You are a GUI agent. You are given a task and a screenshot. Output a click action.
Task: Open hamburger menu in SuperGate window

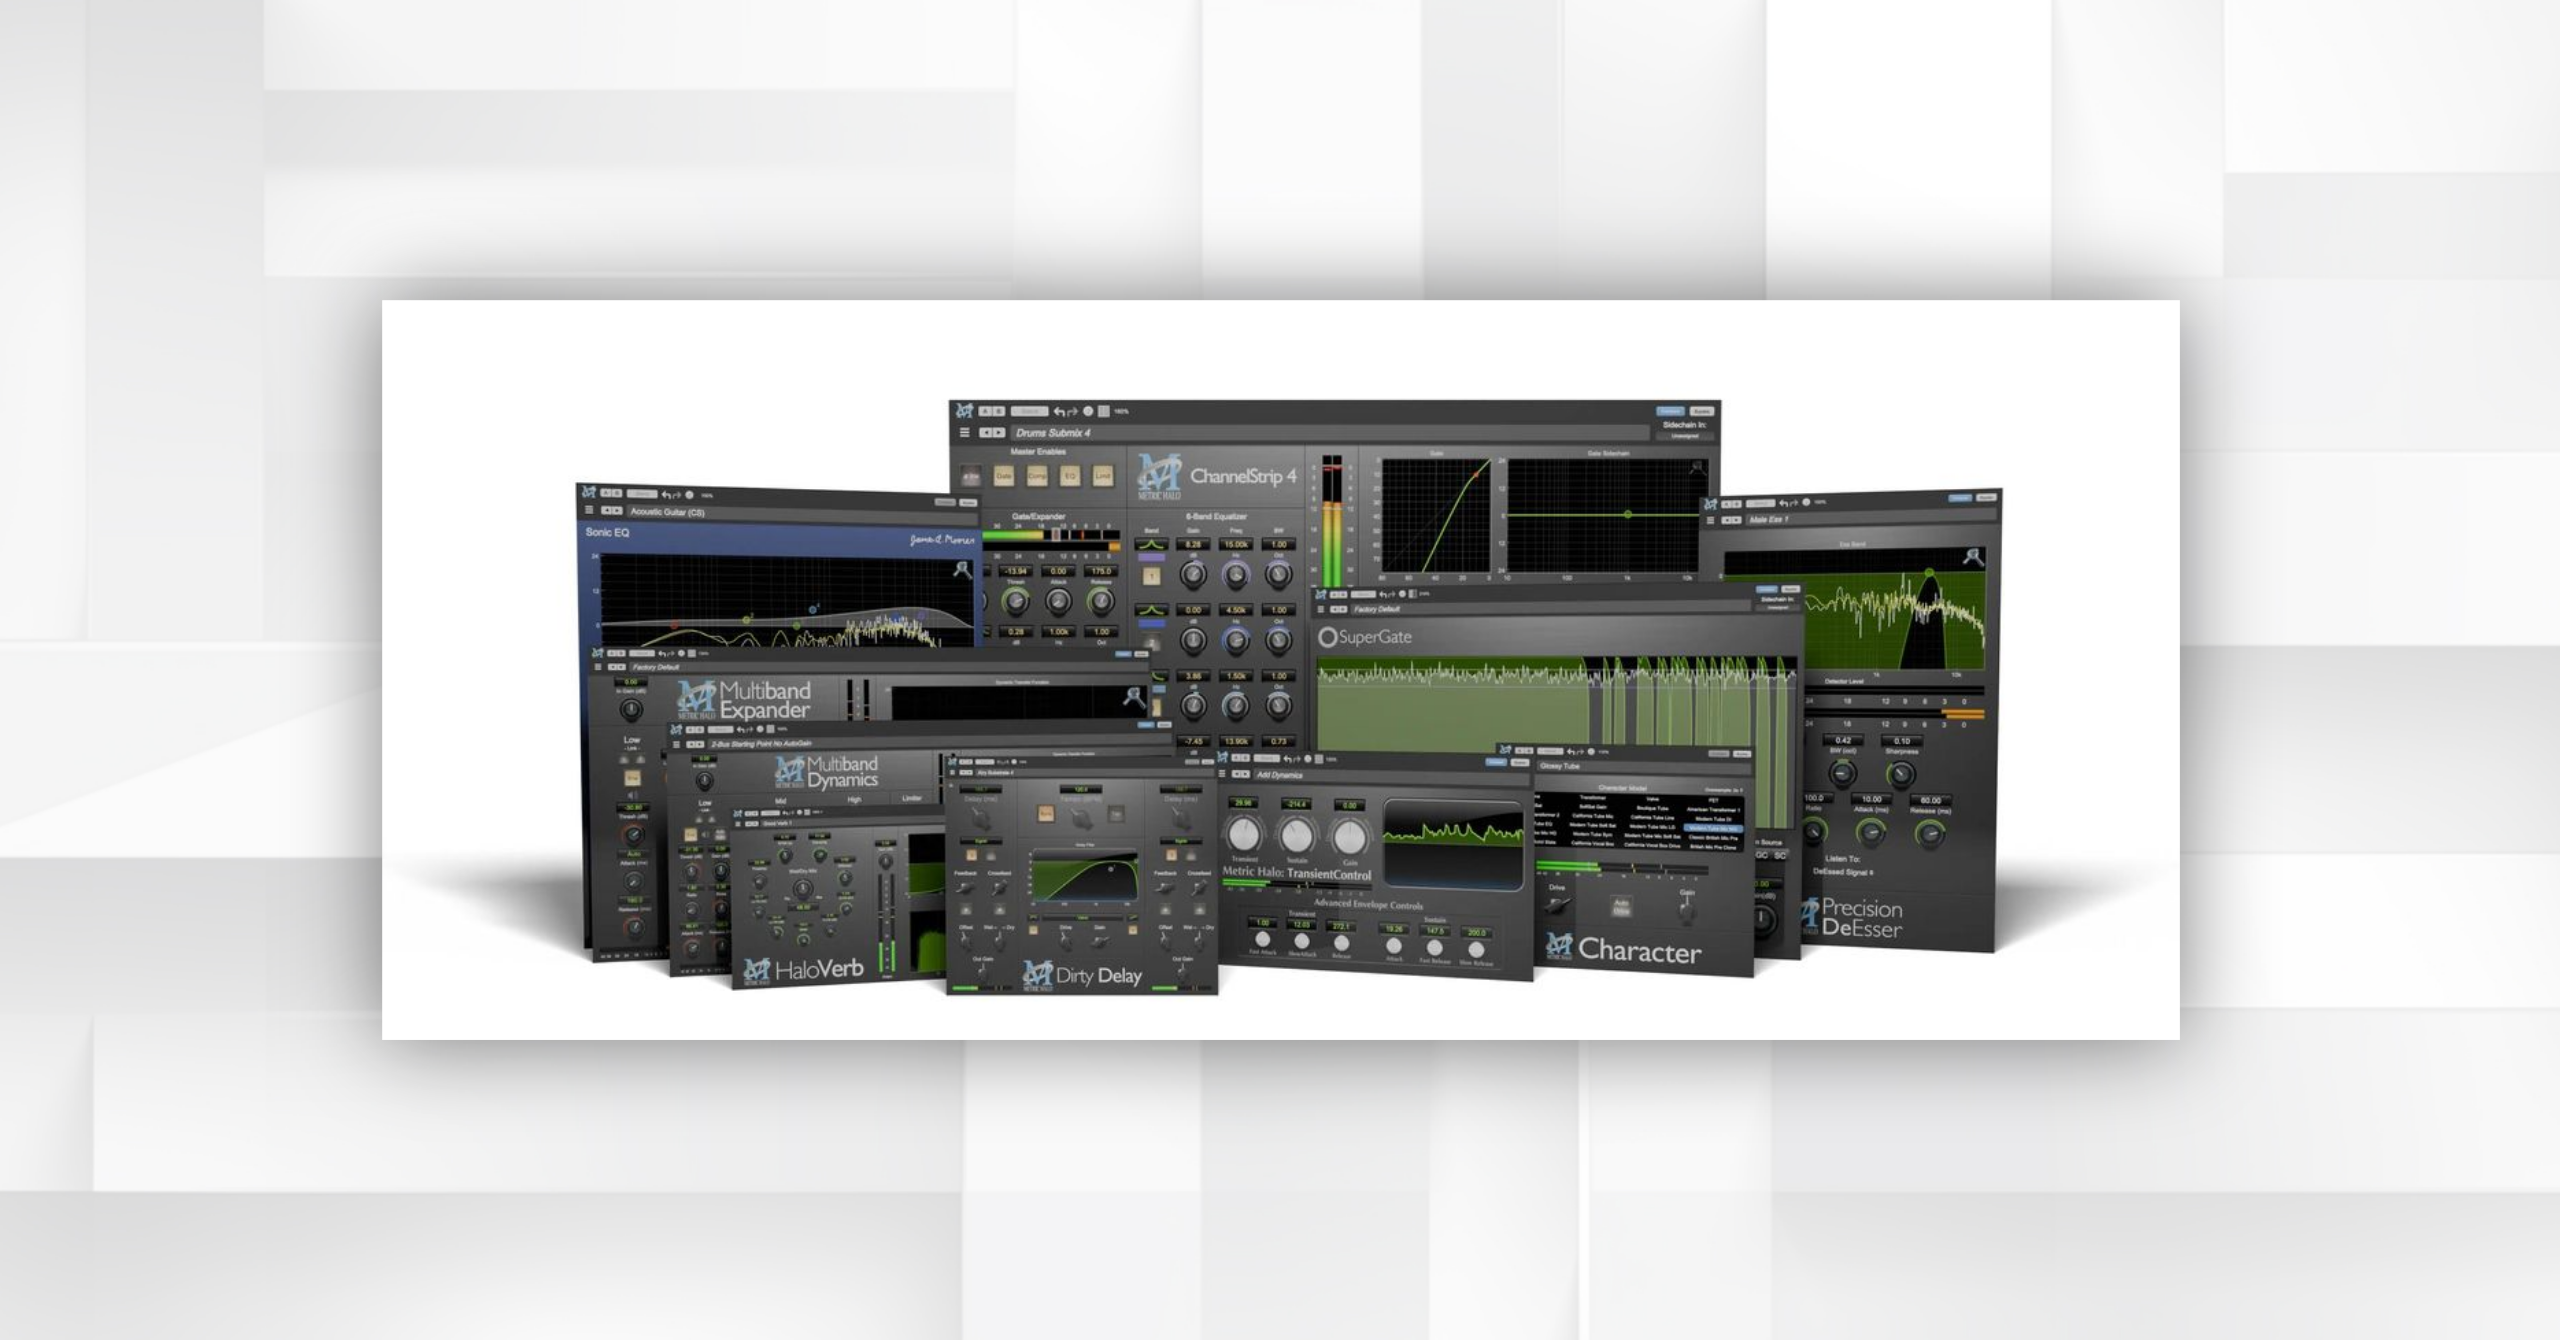pyautogui.click(x=1321, y=609)
